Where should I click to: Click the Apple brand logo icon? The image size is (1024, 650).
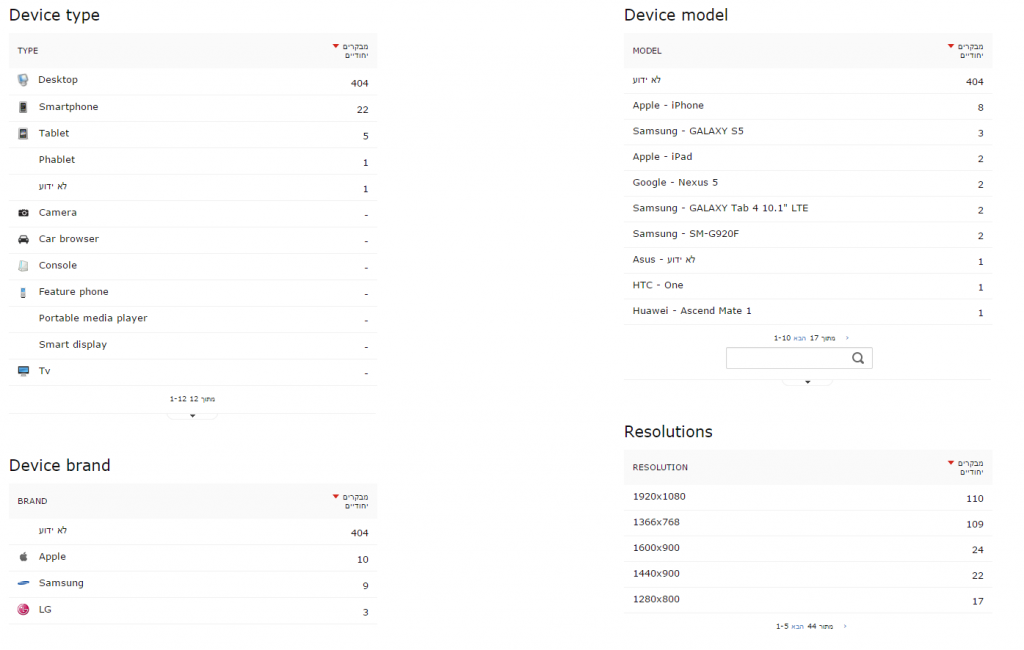[24, 557]
